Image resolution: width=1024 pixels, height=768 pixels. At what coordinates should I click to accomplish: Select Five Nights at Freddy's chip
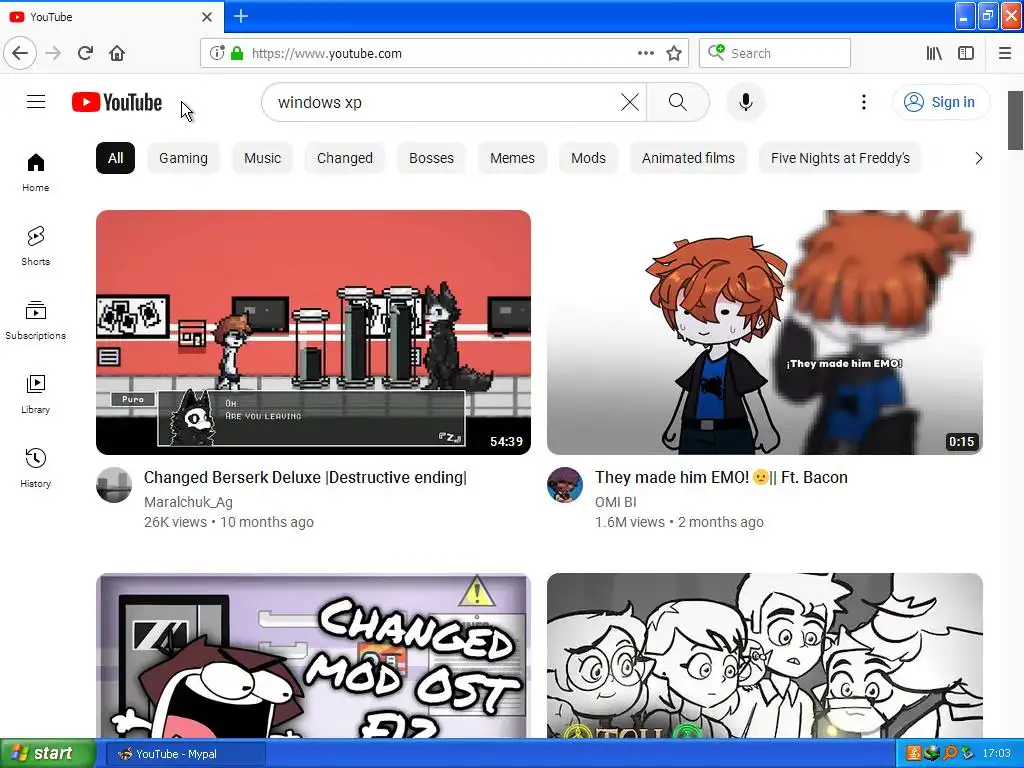coord(840,158)
